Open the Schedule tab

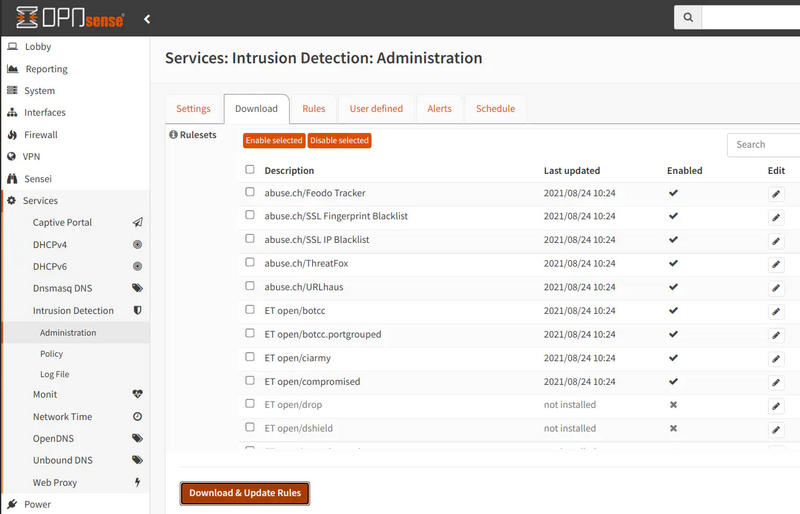click(x=495, y=109)
